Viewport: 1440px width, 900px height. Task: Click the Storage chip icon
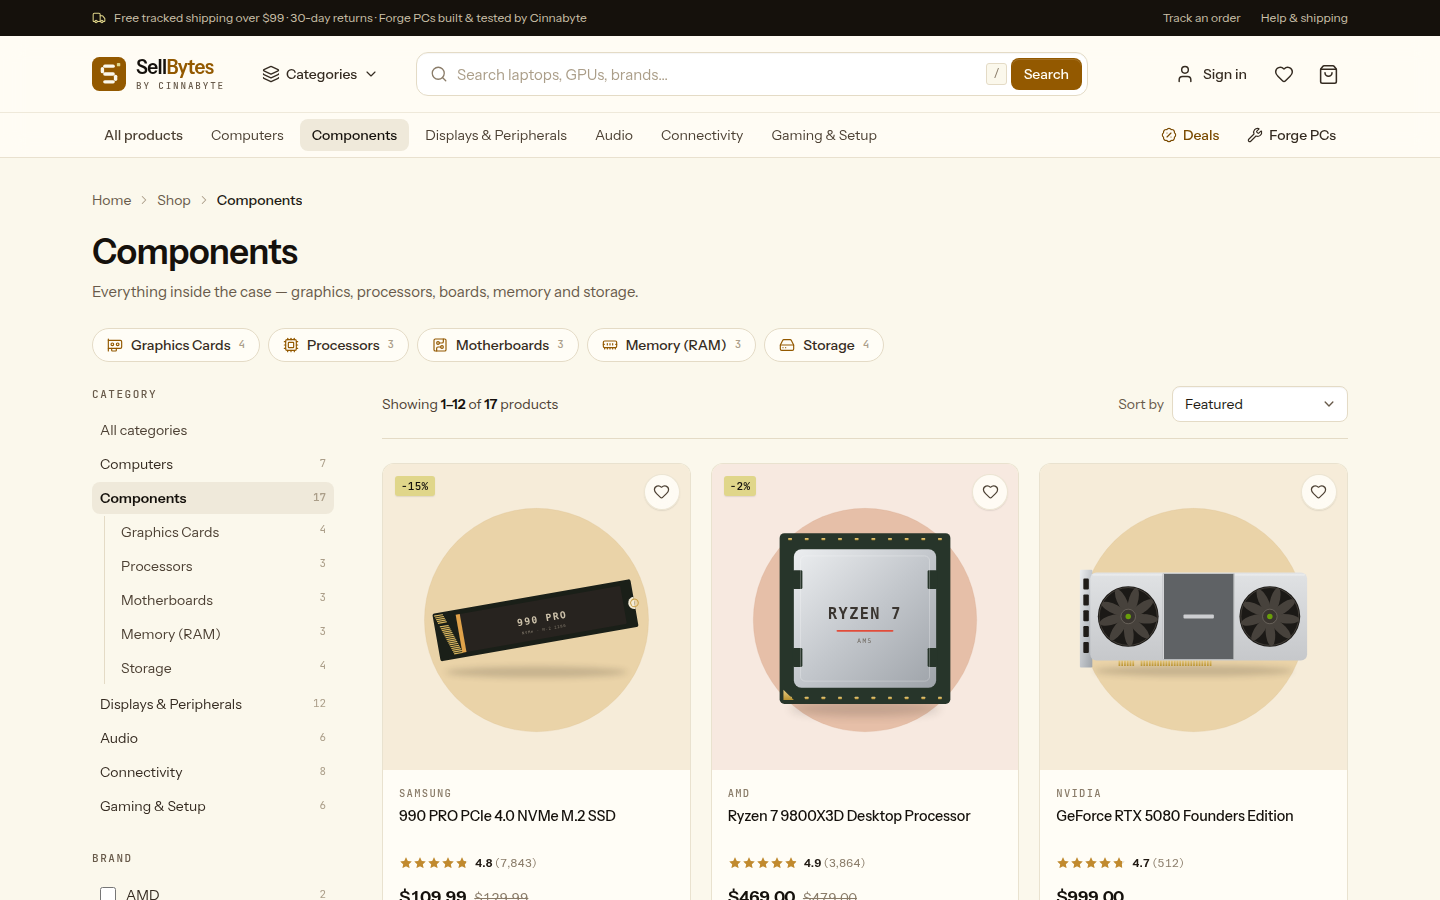tap(787, 345)
